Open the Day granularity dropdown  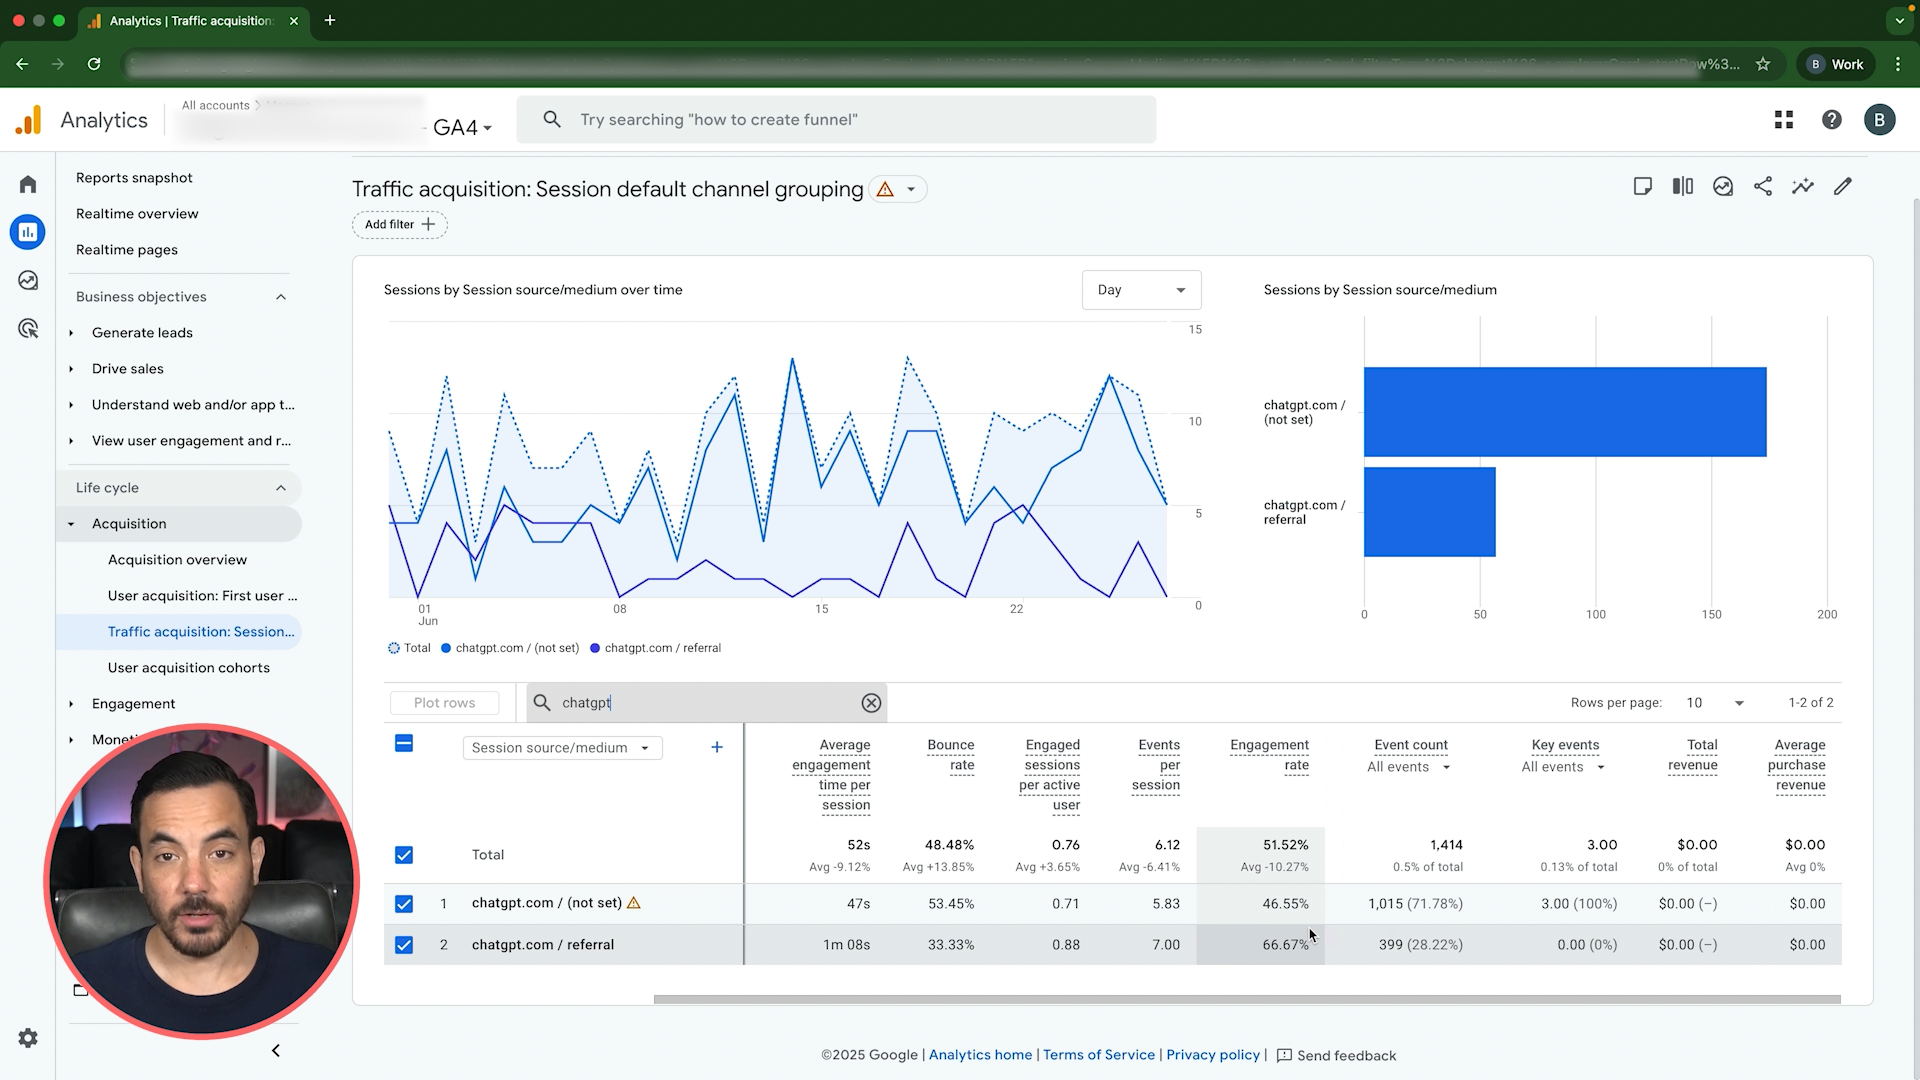tap(1141, 290)
